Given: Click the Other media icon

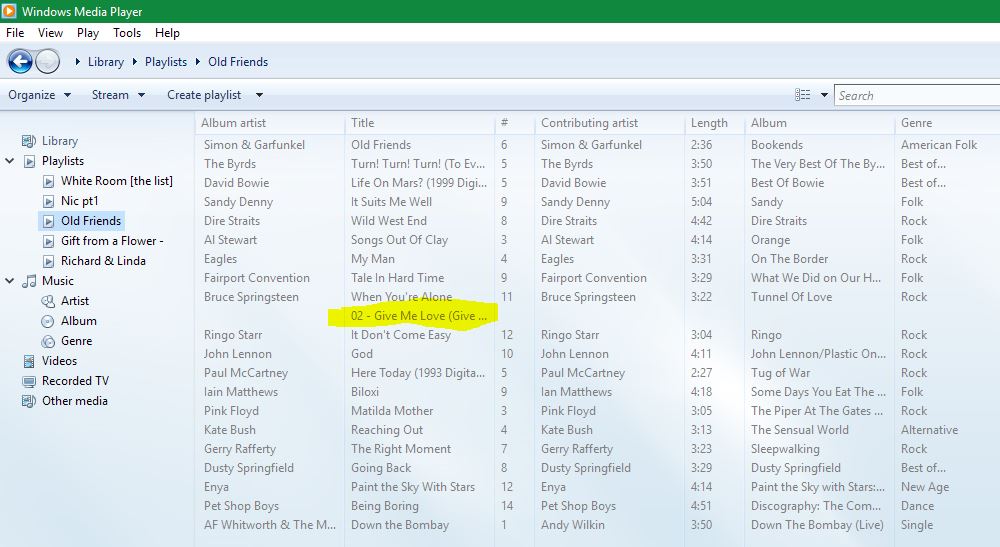Looking at the screenshot, I should click(x=29, y=401).
